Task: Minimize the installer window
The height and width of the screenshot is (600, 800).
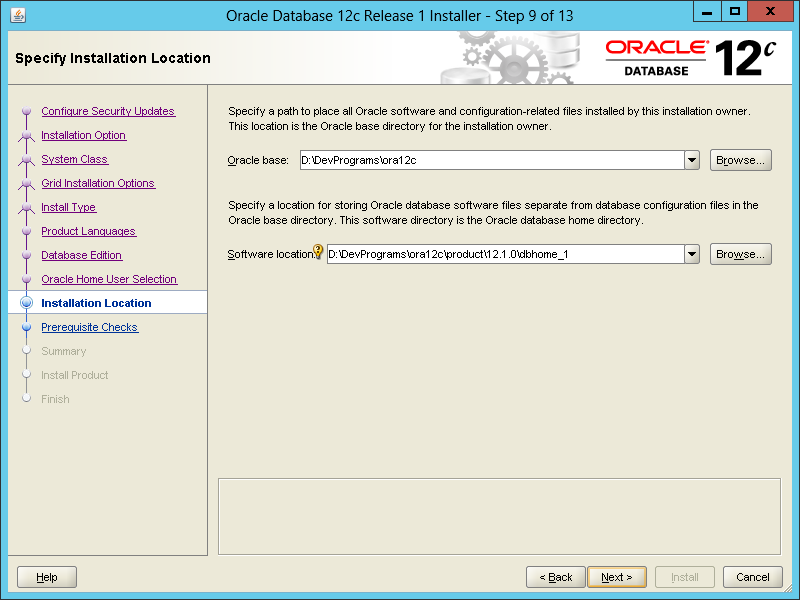Action: click(x=707, y=11)
